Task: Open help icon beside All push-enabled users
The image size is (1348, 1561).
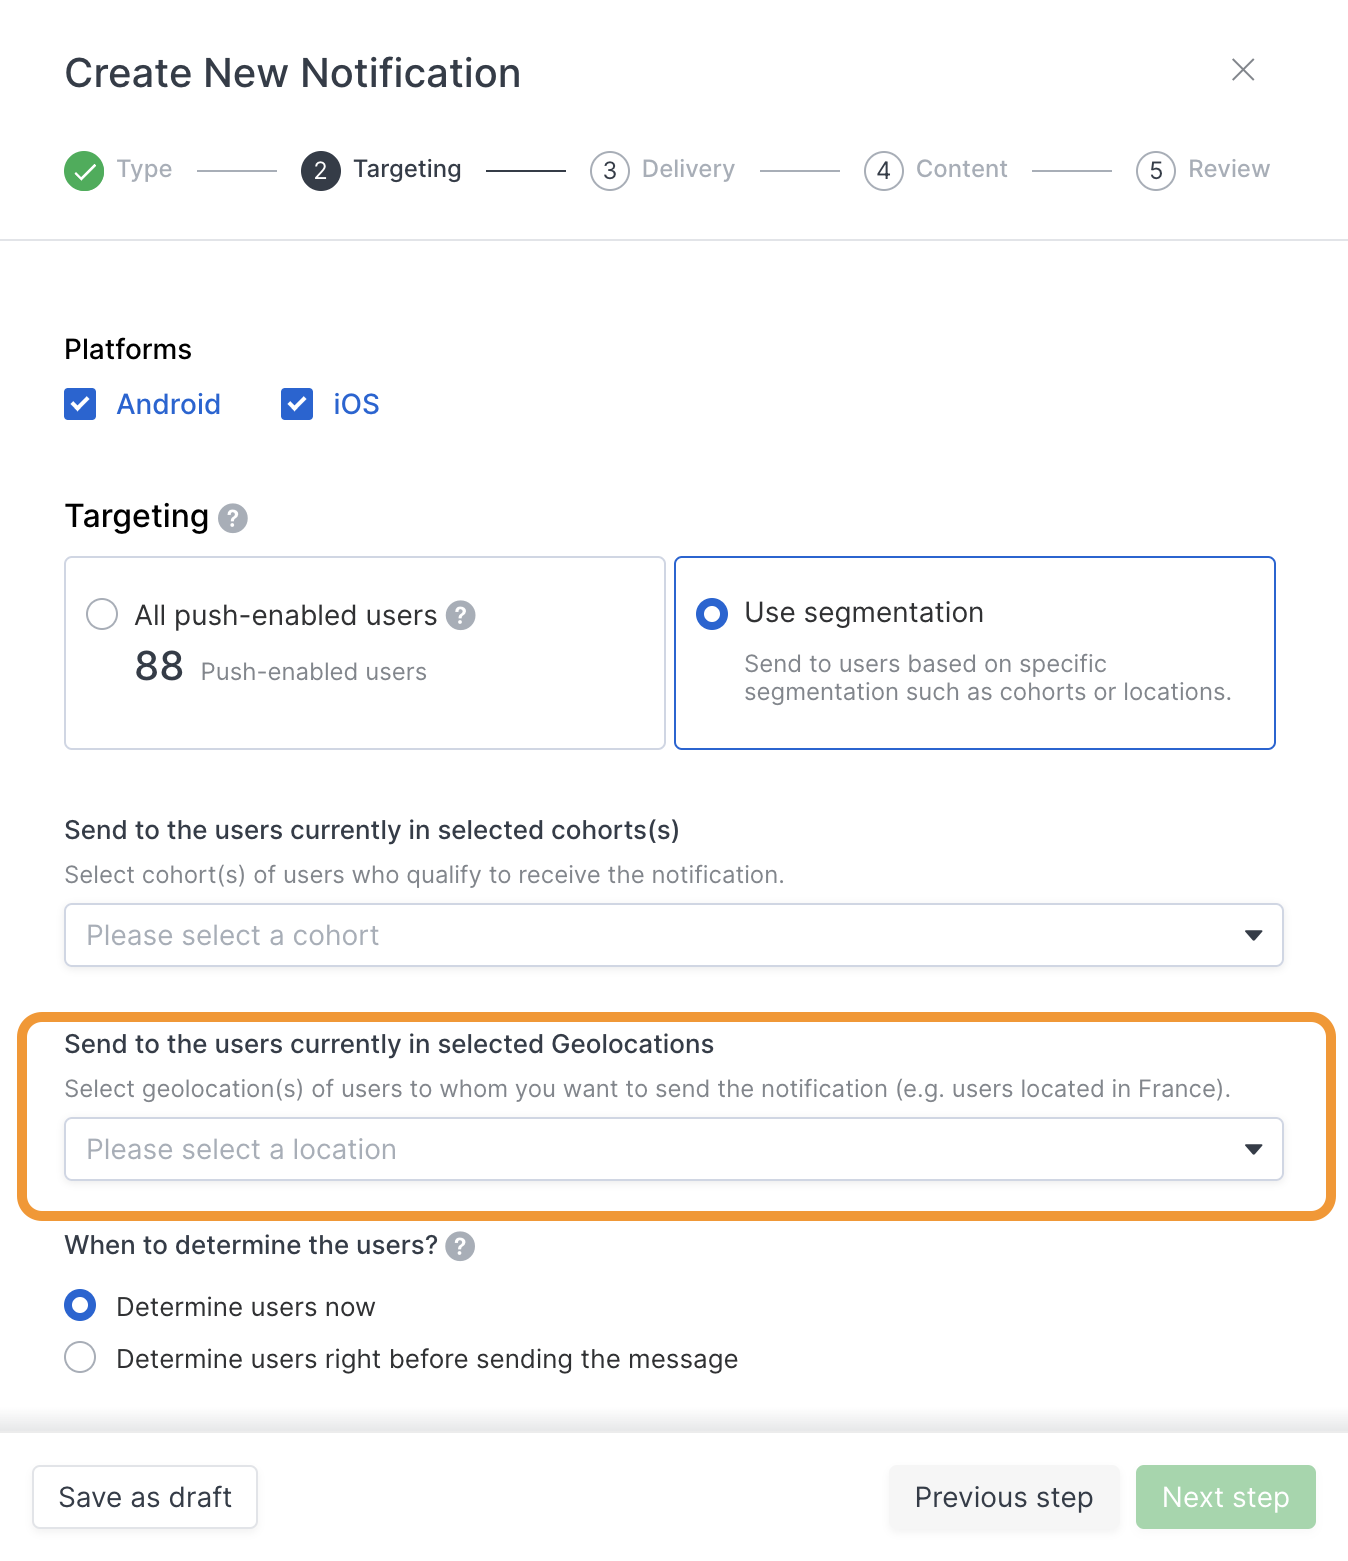Action: (461, 615)
